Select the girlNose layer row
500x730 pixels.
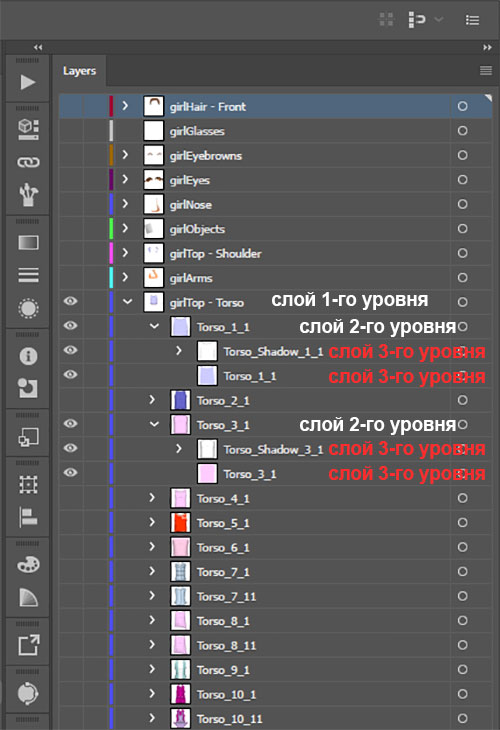[276, 204]
